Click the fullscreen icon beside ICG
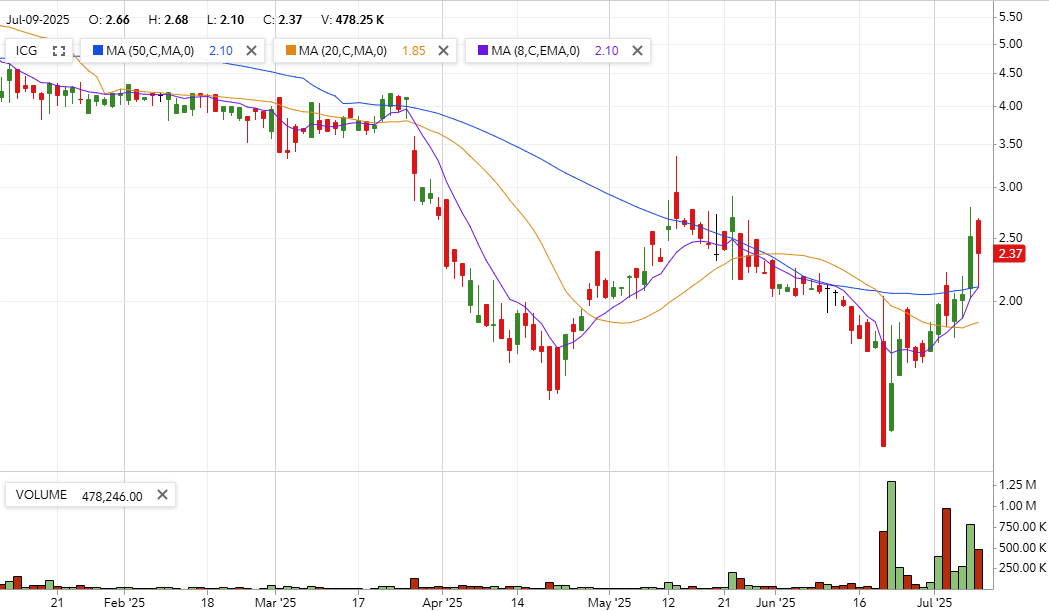The width and height of the screenshot is (1049, 611). [x=59, y=51]
